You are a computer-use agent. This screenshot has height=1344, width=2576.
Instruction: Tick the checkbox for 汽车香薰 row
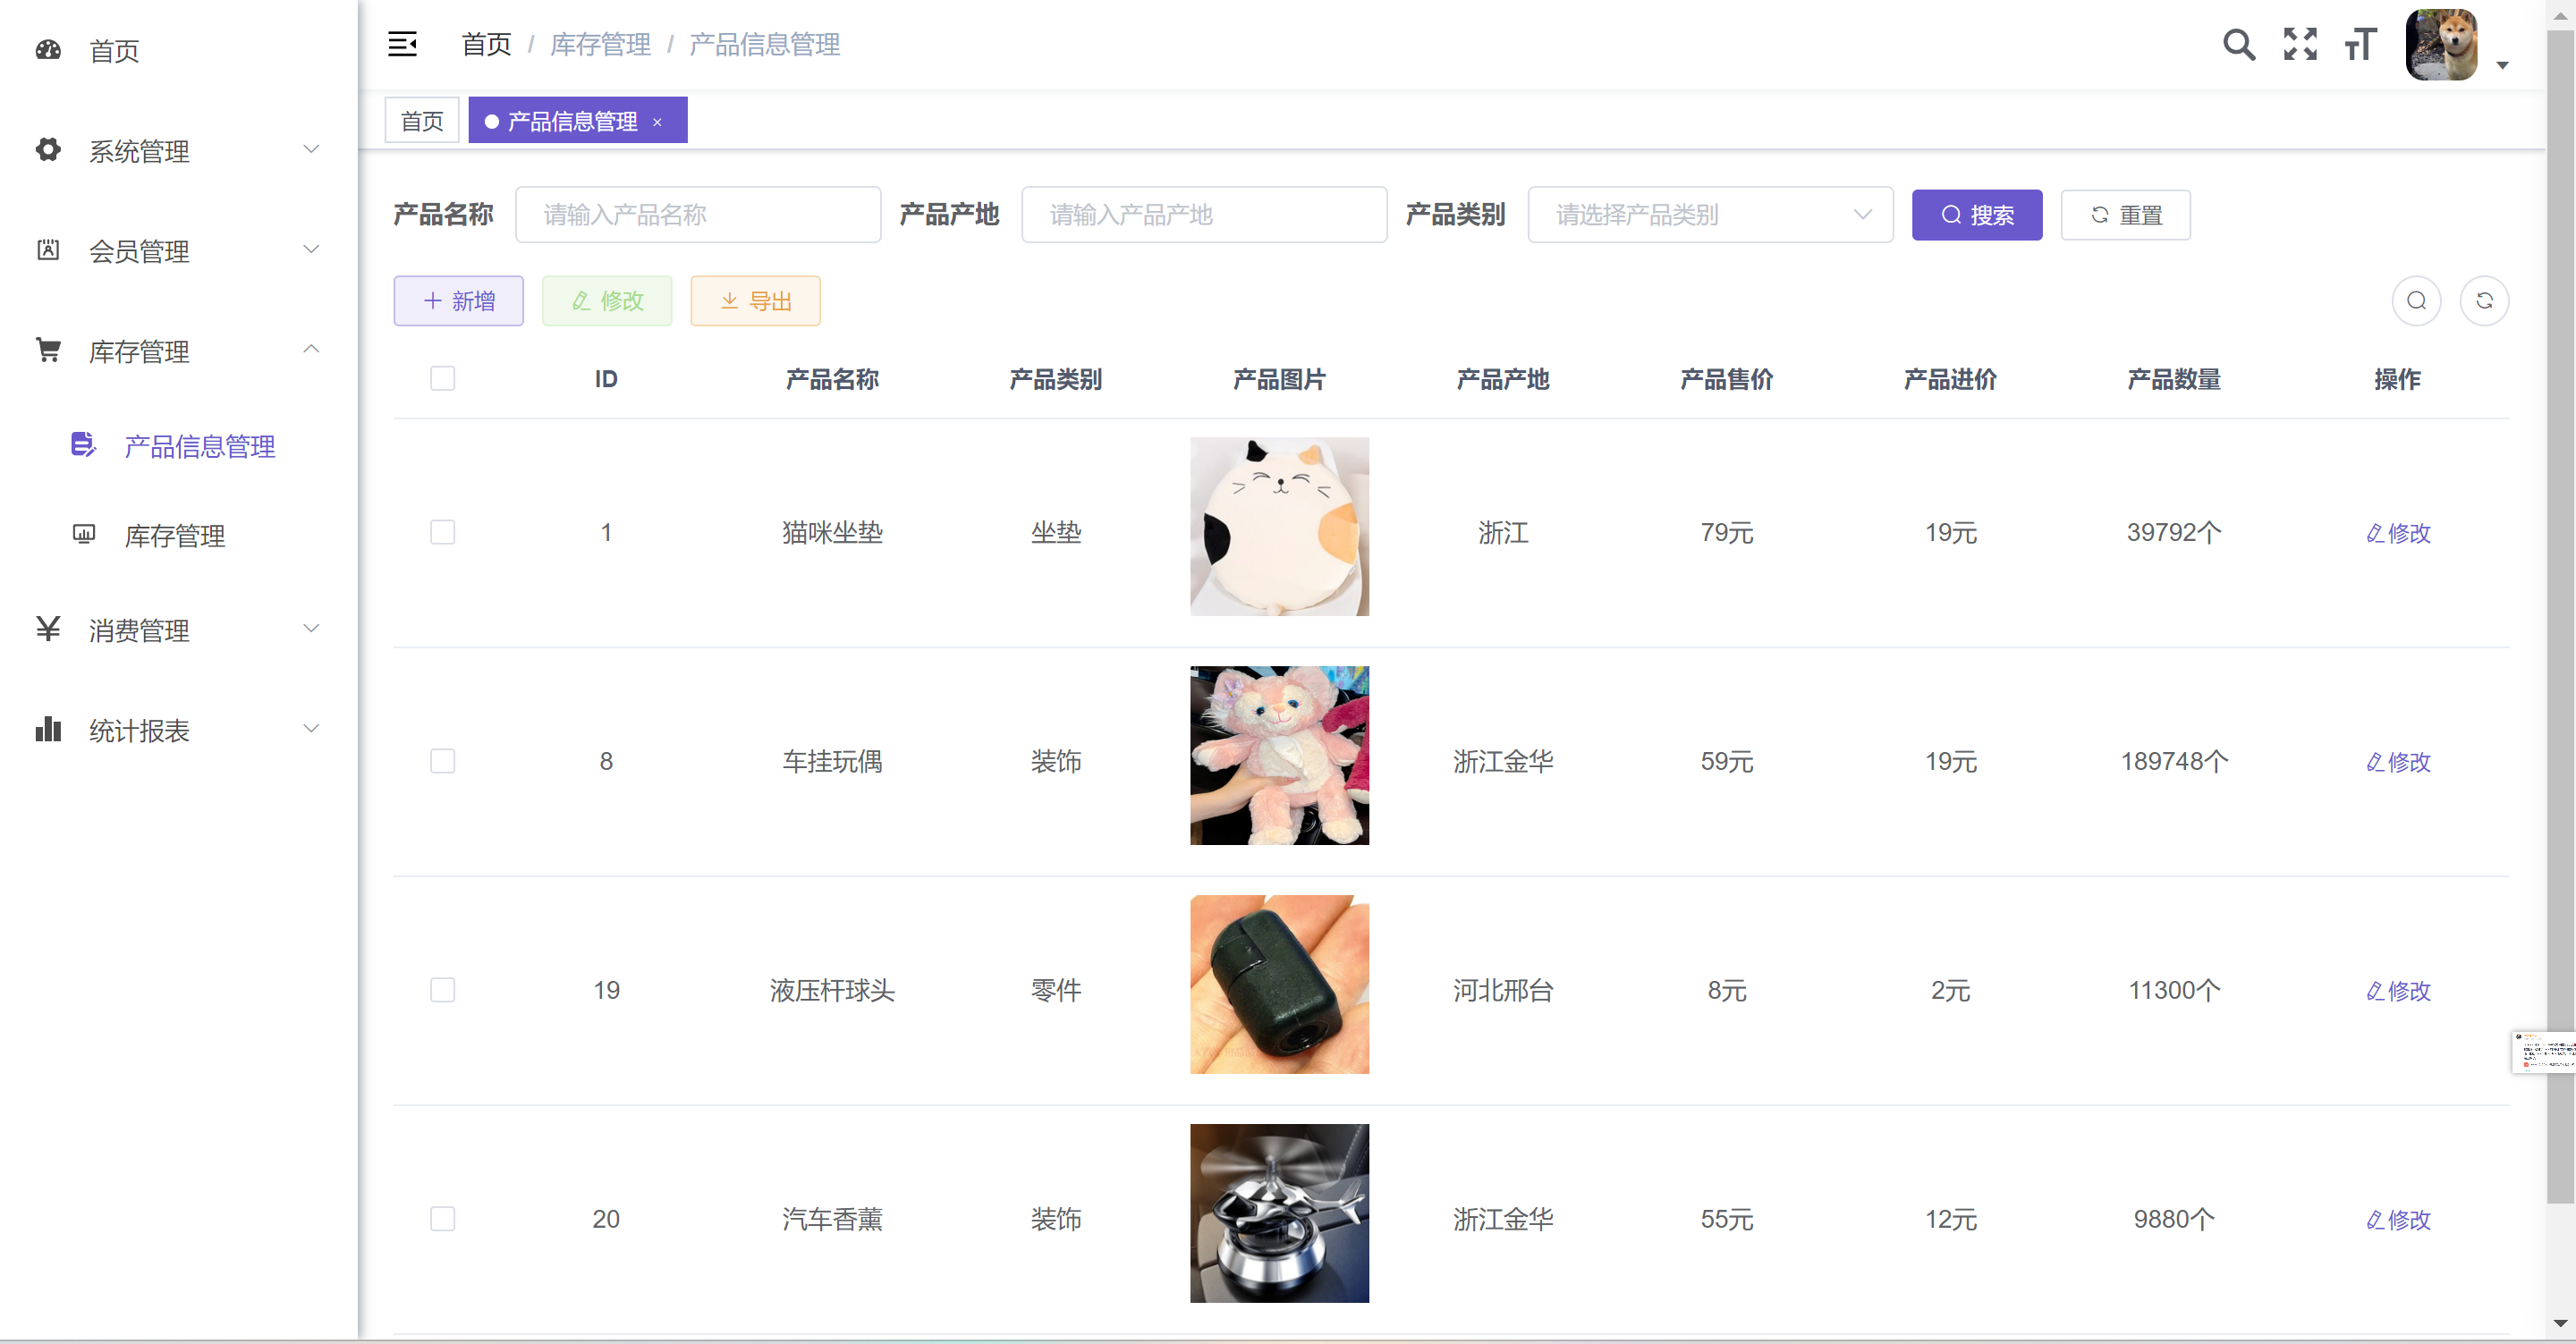coord(442,1219)
